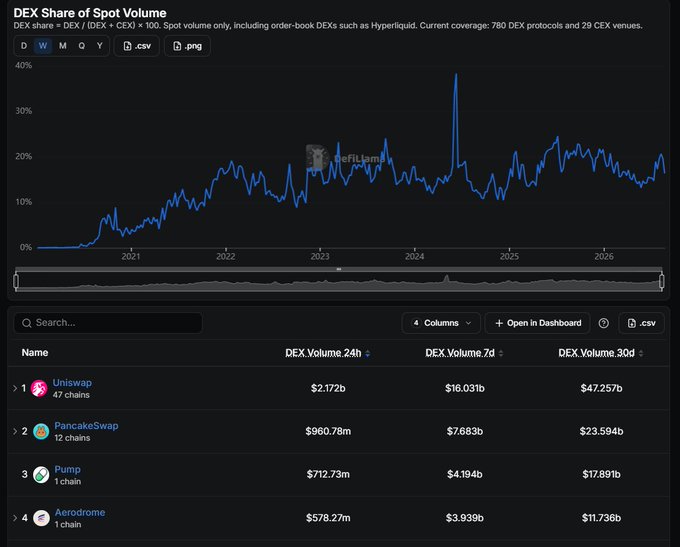Screen dimensions: 680x547
Task: Sort by DEX Volume 24h column
Action: coord(327,353)
